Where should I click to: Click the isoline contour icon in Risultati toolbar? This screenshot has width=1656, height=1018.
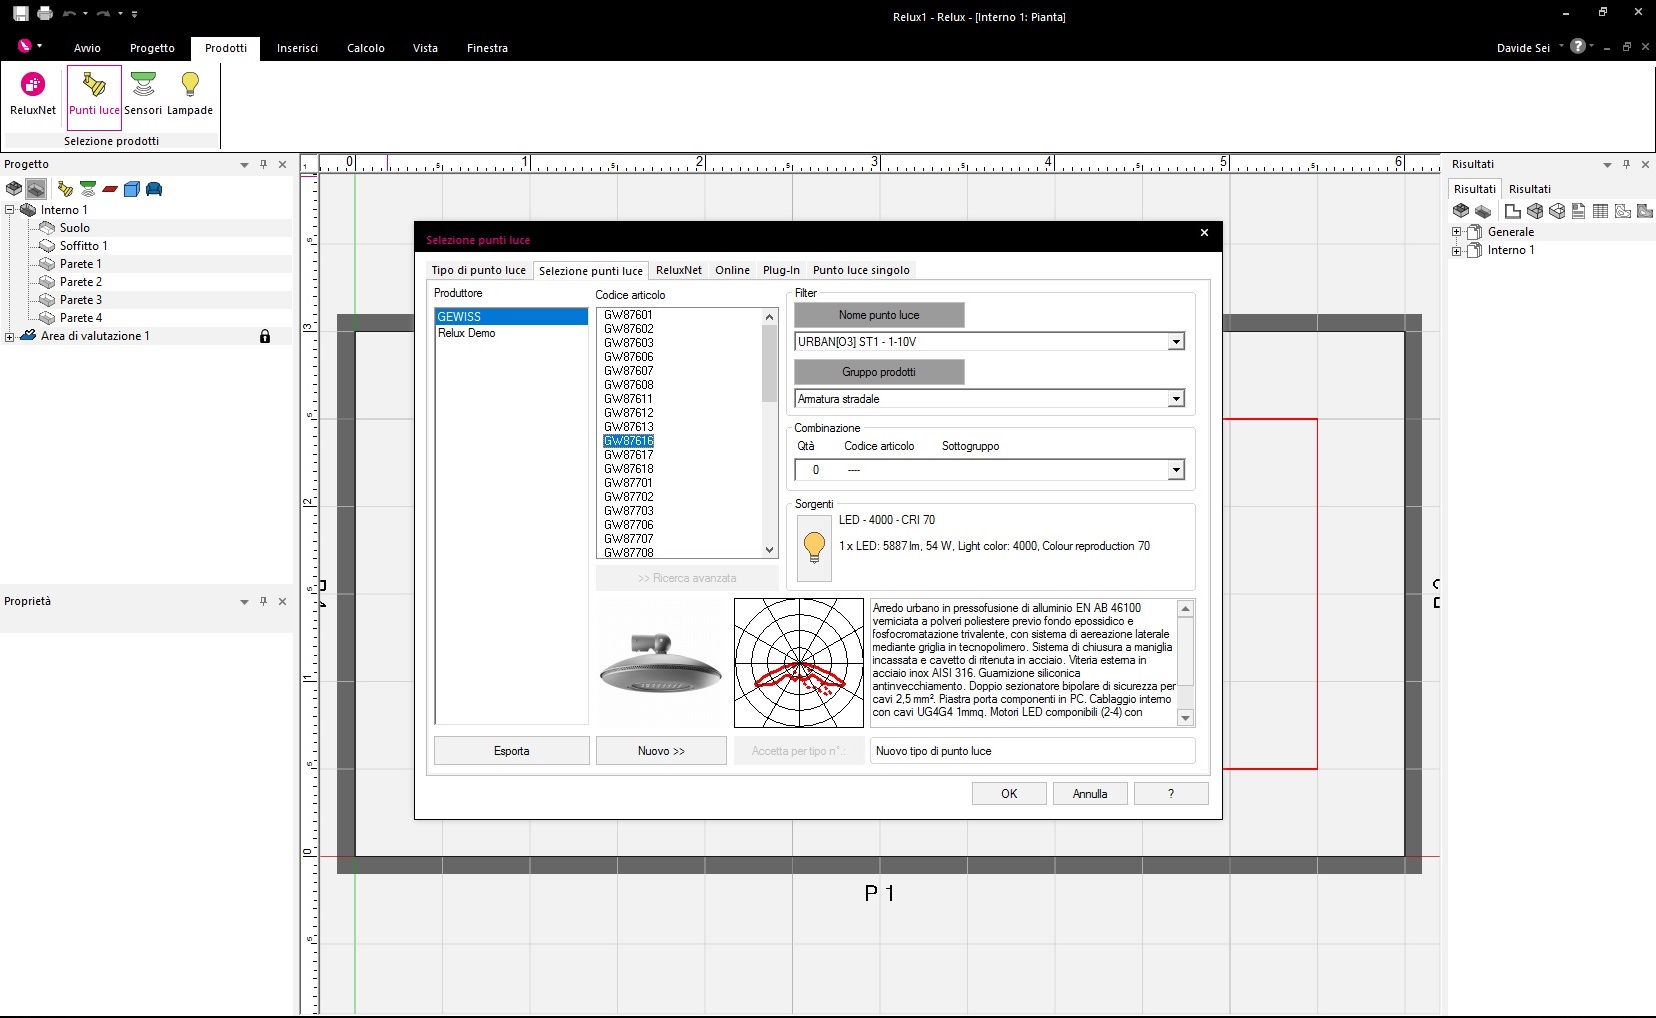[1623, 211]
